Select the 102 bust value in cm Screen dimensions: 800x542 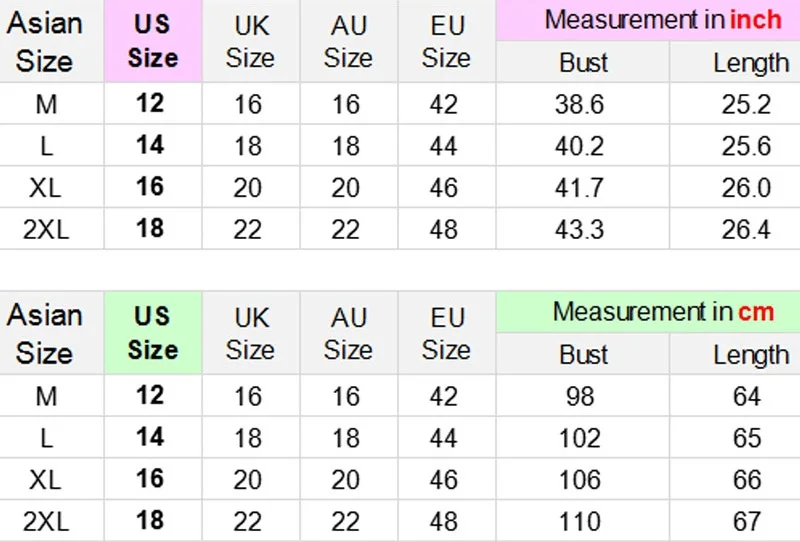(x=580, y=438)
